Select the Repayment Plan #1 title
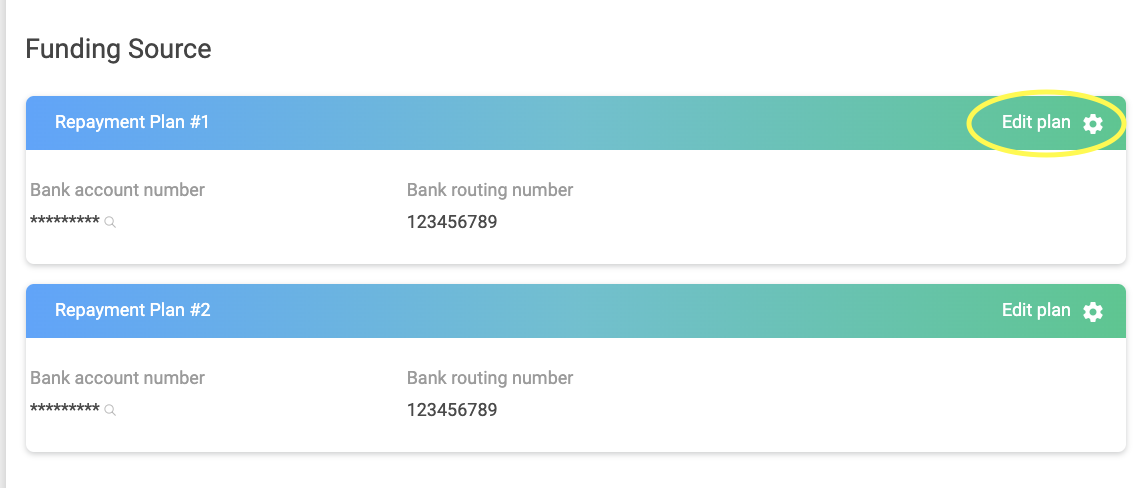This screenshot has width=1146, height=488. (x=132, y=122)
